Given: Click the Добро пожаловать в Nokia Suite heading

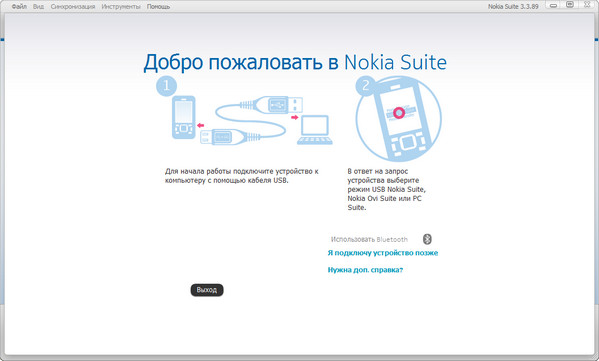Looking at the screenshot, I should click(295, 62).
